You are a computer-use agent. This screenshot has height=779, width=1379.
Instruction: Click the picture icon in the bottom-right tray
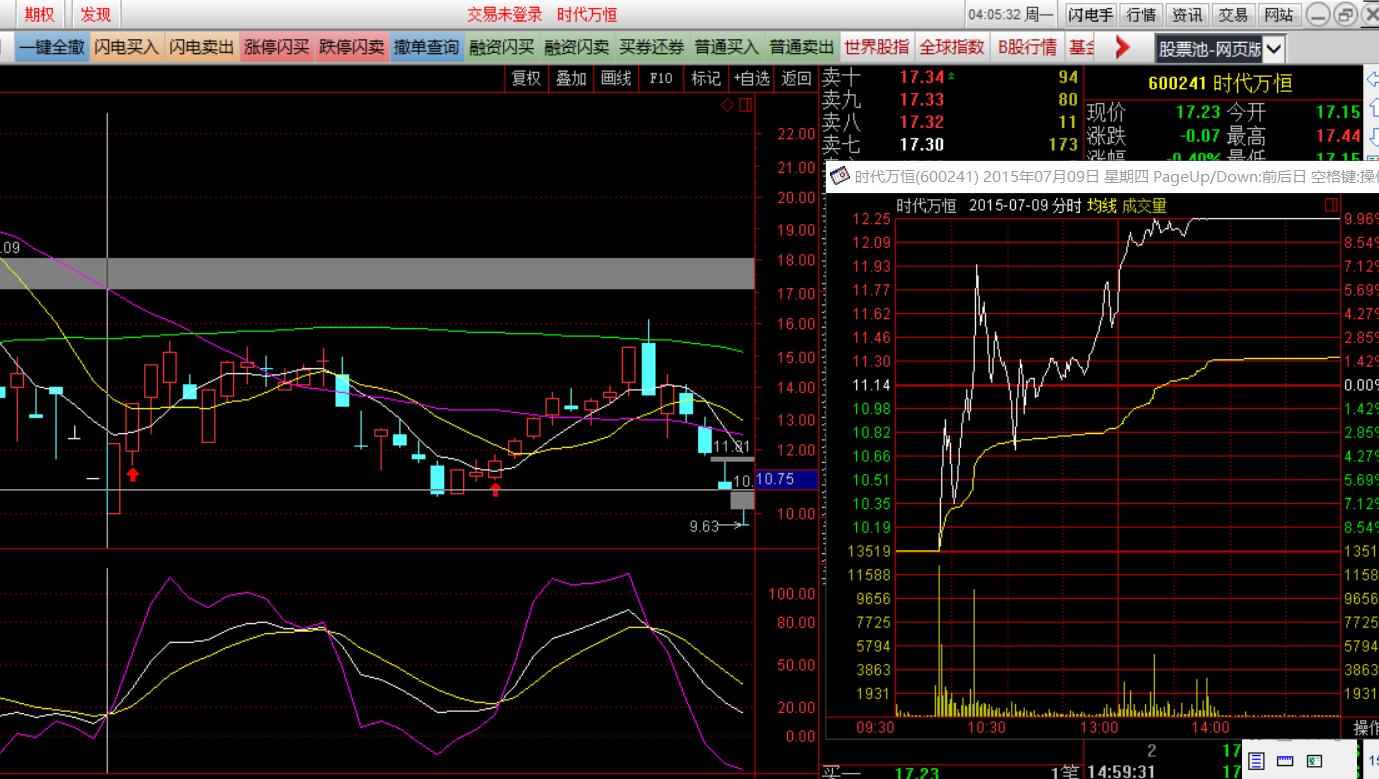click(1315, 761)
